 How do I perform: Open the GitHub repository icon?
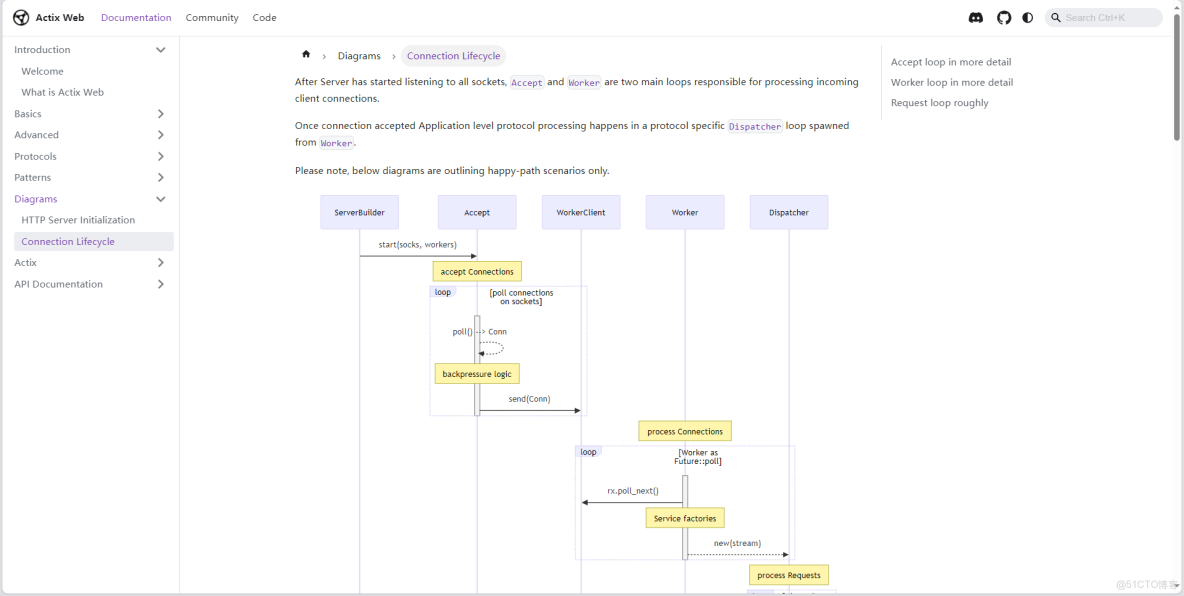[x=1003, y=17]
